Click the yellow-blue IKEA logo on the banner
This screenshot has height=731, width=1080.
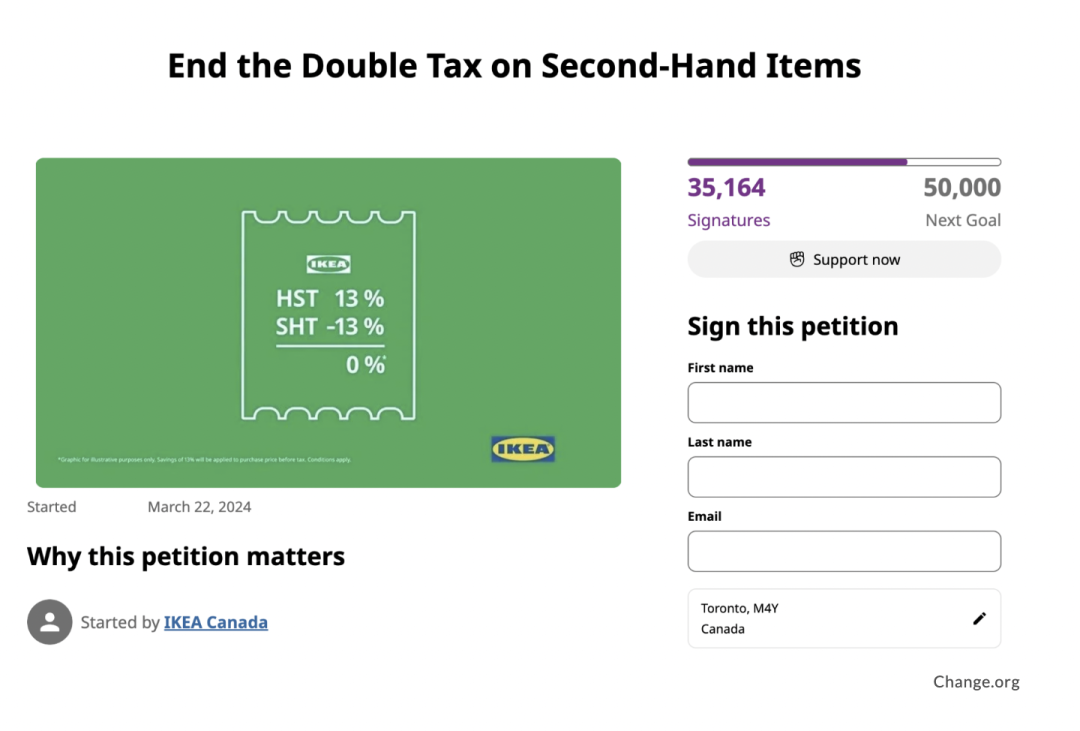[x=523, y=449]
